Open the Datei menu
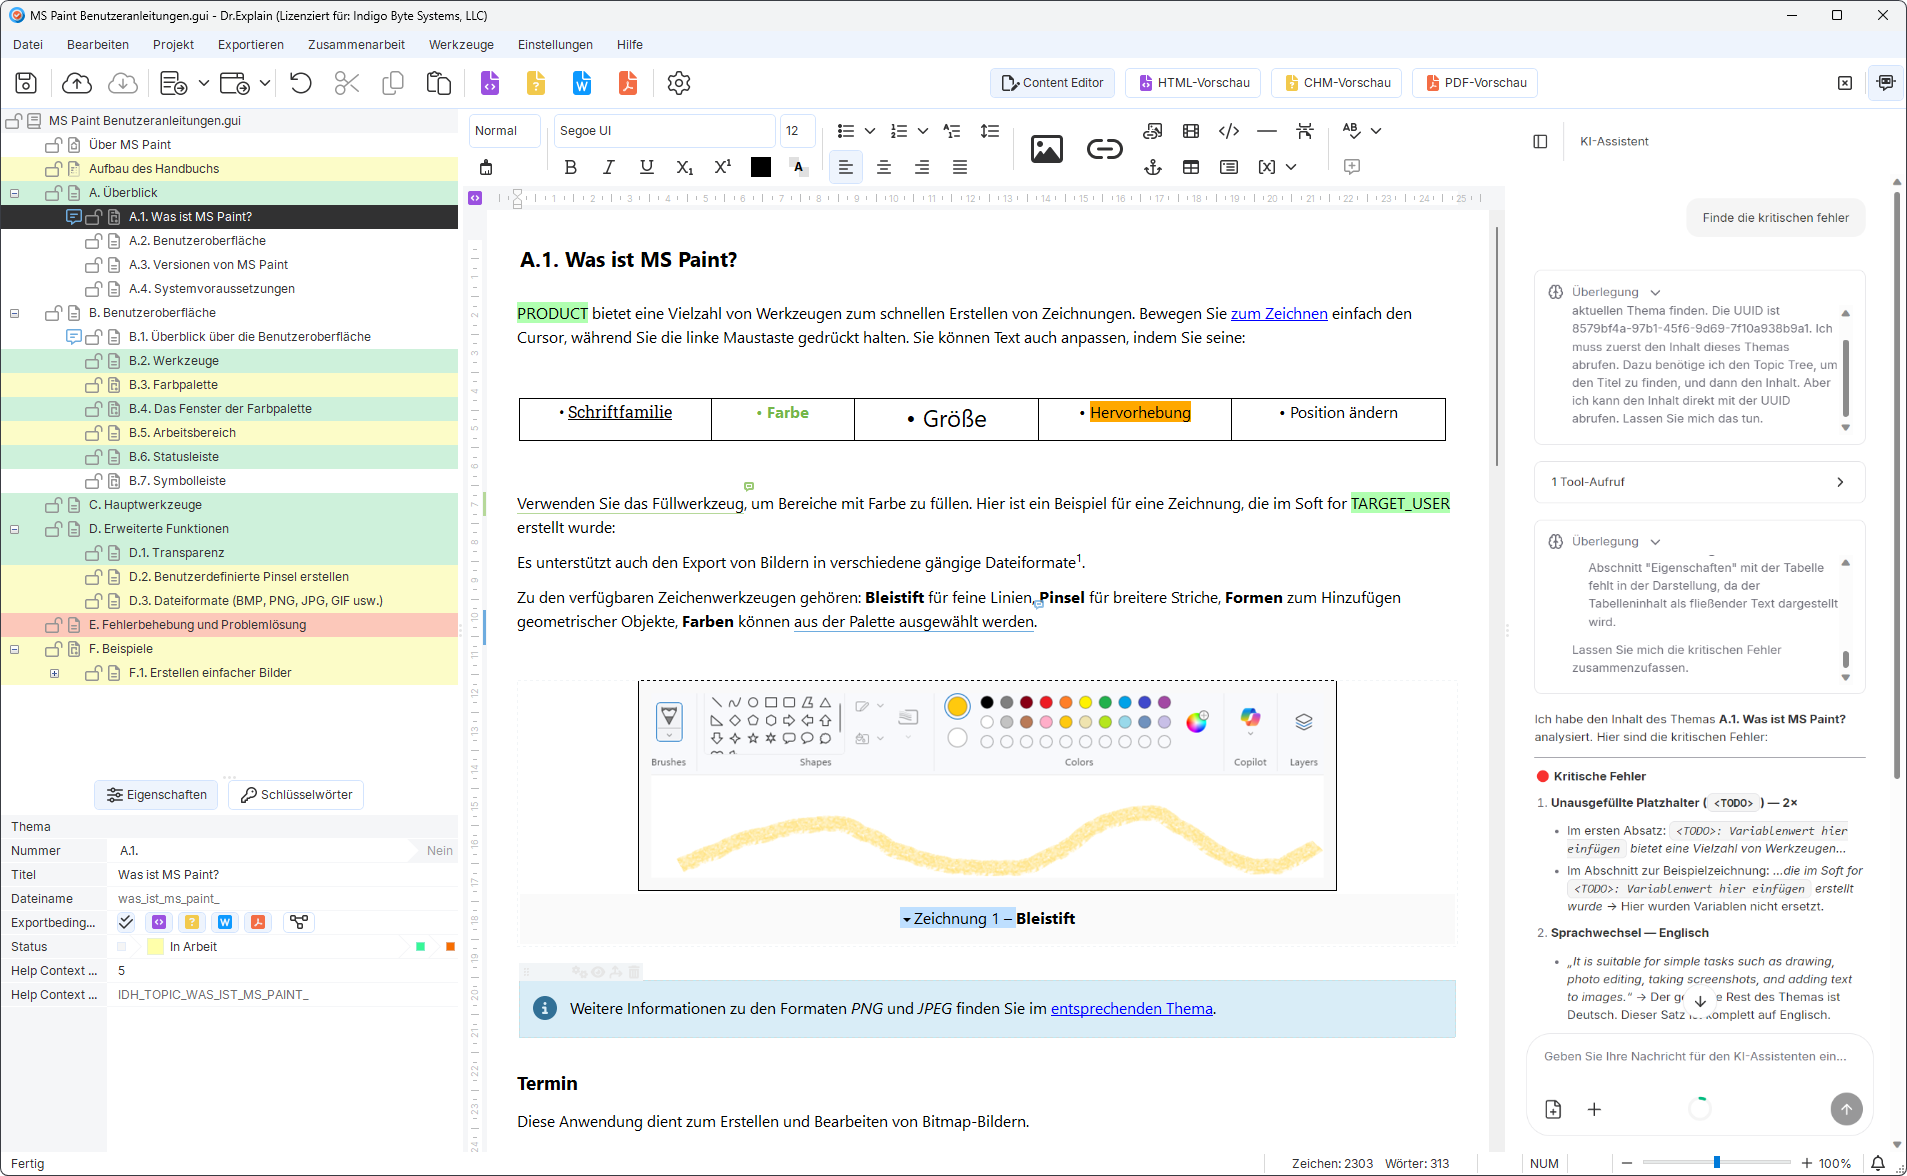This screenshot has width=1907, height=1176. point(28,45)
